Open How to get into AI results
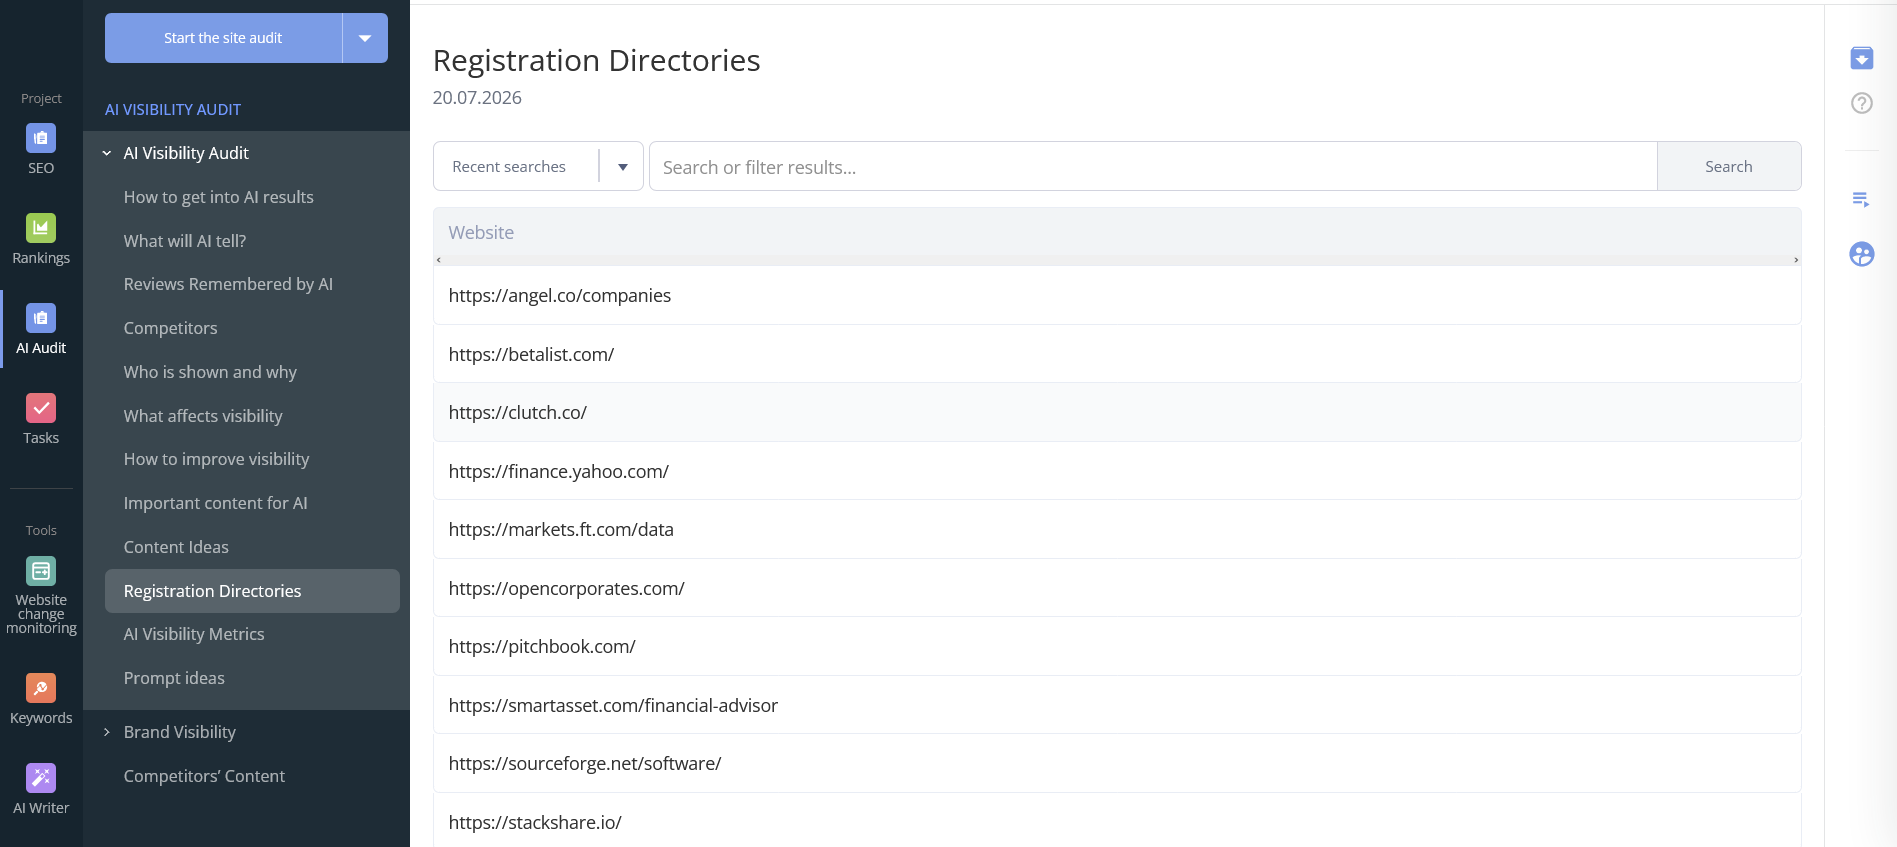The height and width of the screenshot is (847, 1897). 218,197
